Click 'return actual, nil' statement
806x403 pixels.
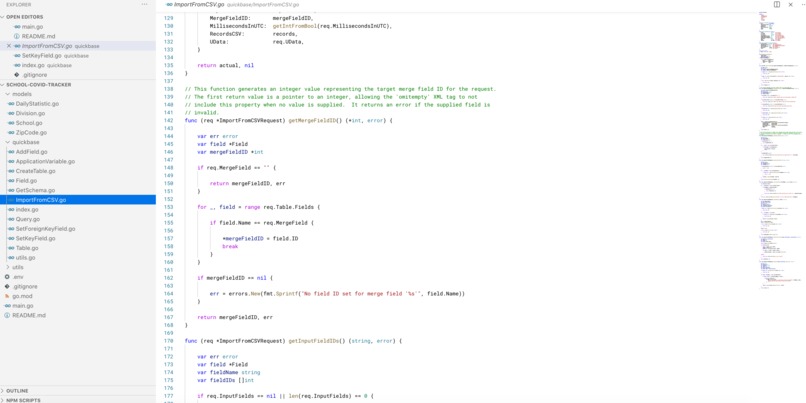[225, 65]
